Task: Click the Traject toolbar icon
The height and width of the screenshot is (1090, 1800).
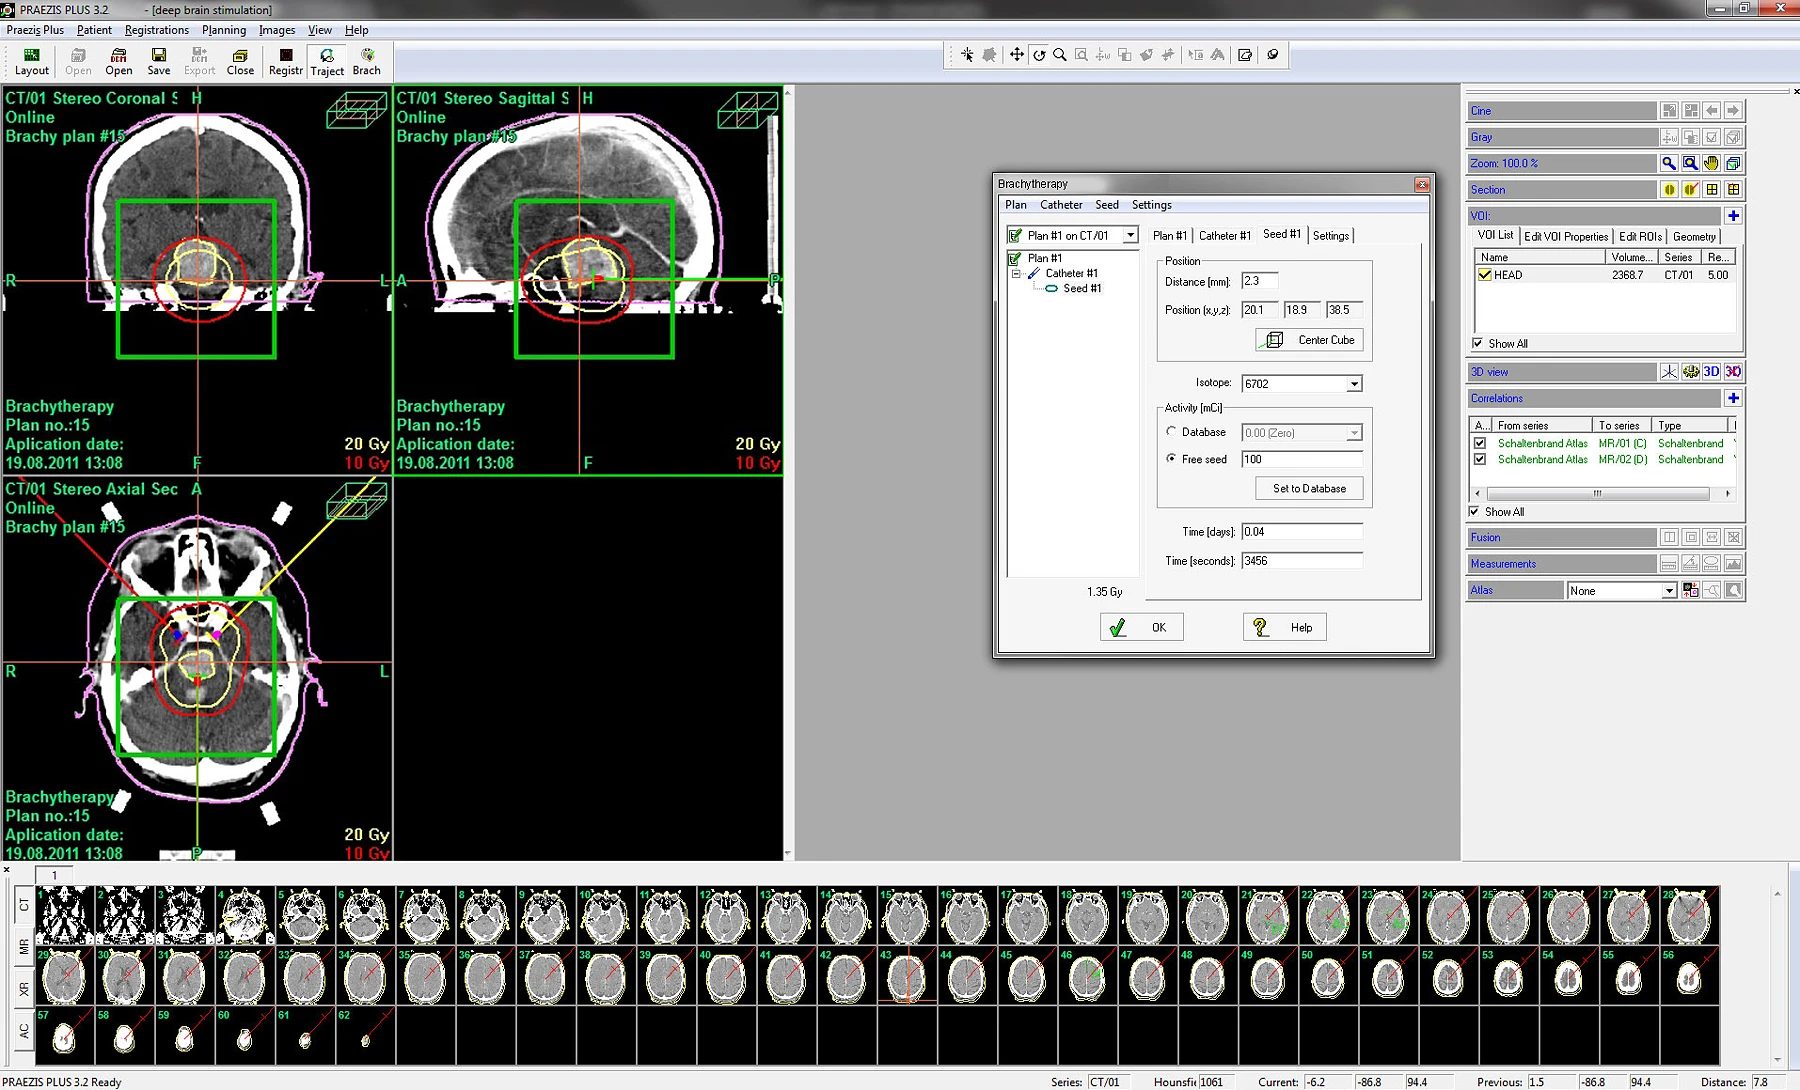Action: pyautogui.click(x=327, y=62)
